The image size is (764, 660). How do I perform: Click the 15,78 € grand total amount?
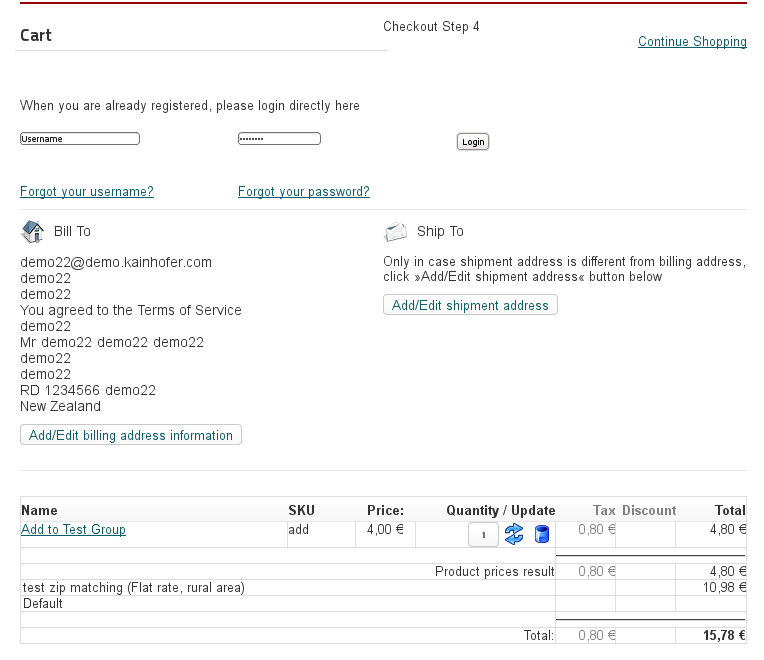(724, 635)
